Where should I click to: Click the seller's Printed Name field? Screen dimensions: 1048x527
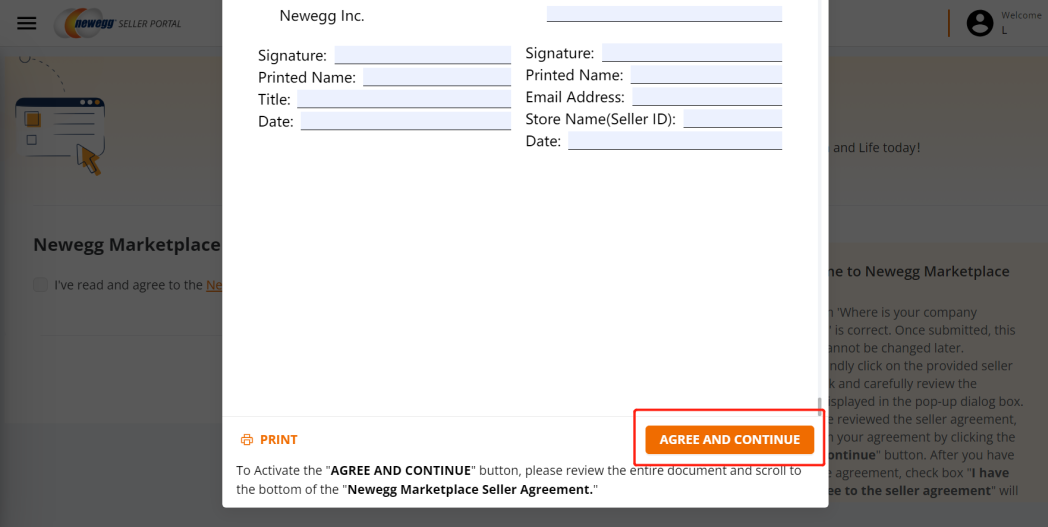tap(705, 75)
